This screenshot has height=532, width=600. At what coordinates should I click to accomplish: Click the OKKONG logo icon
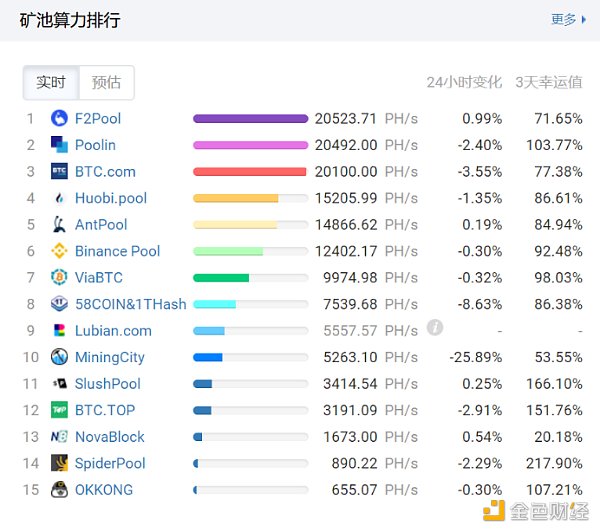pos(59,490)
